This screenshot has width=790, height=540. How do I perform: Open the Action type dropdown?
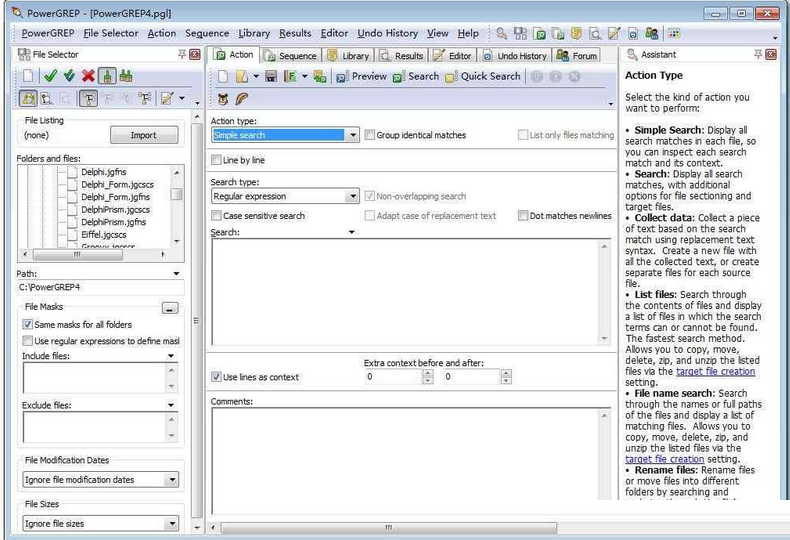point(352,135)
